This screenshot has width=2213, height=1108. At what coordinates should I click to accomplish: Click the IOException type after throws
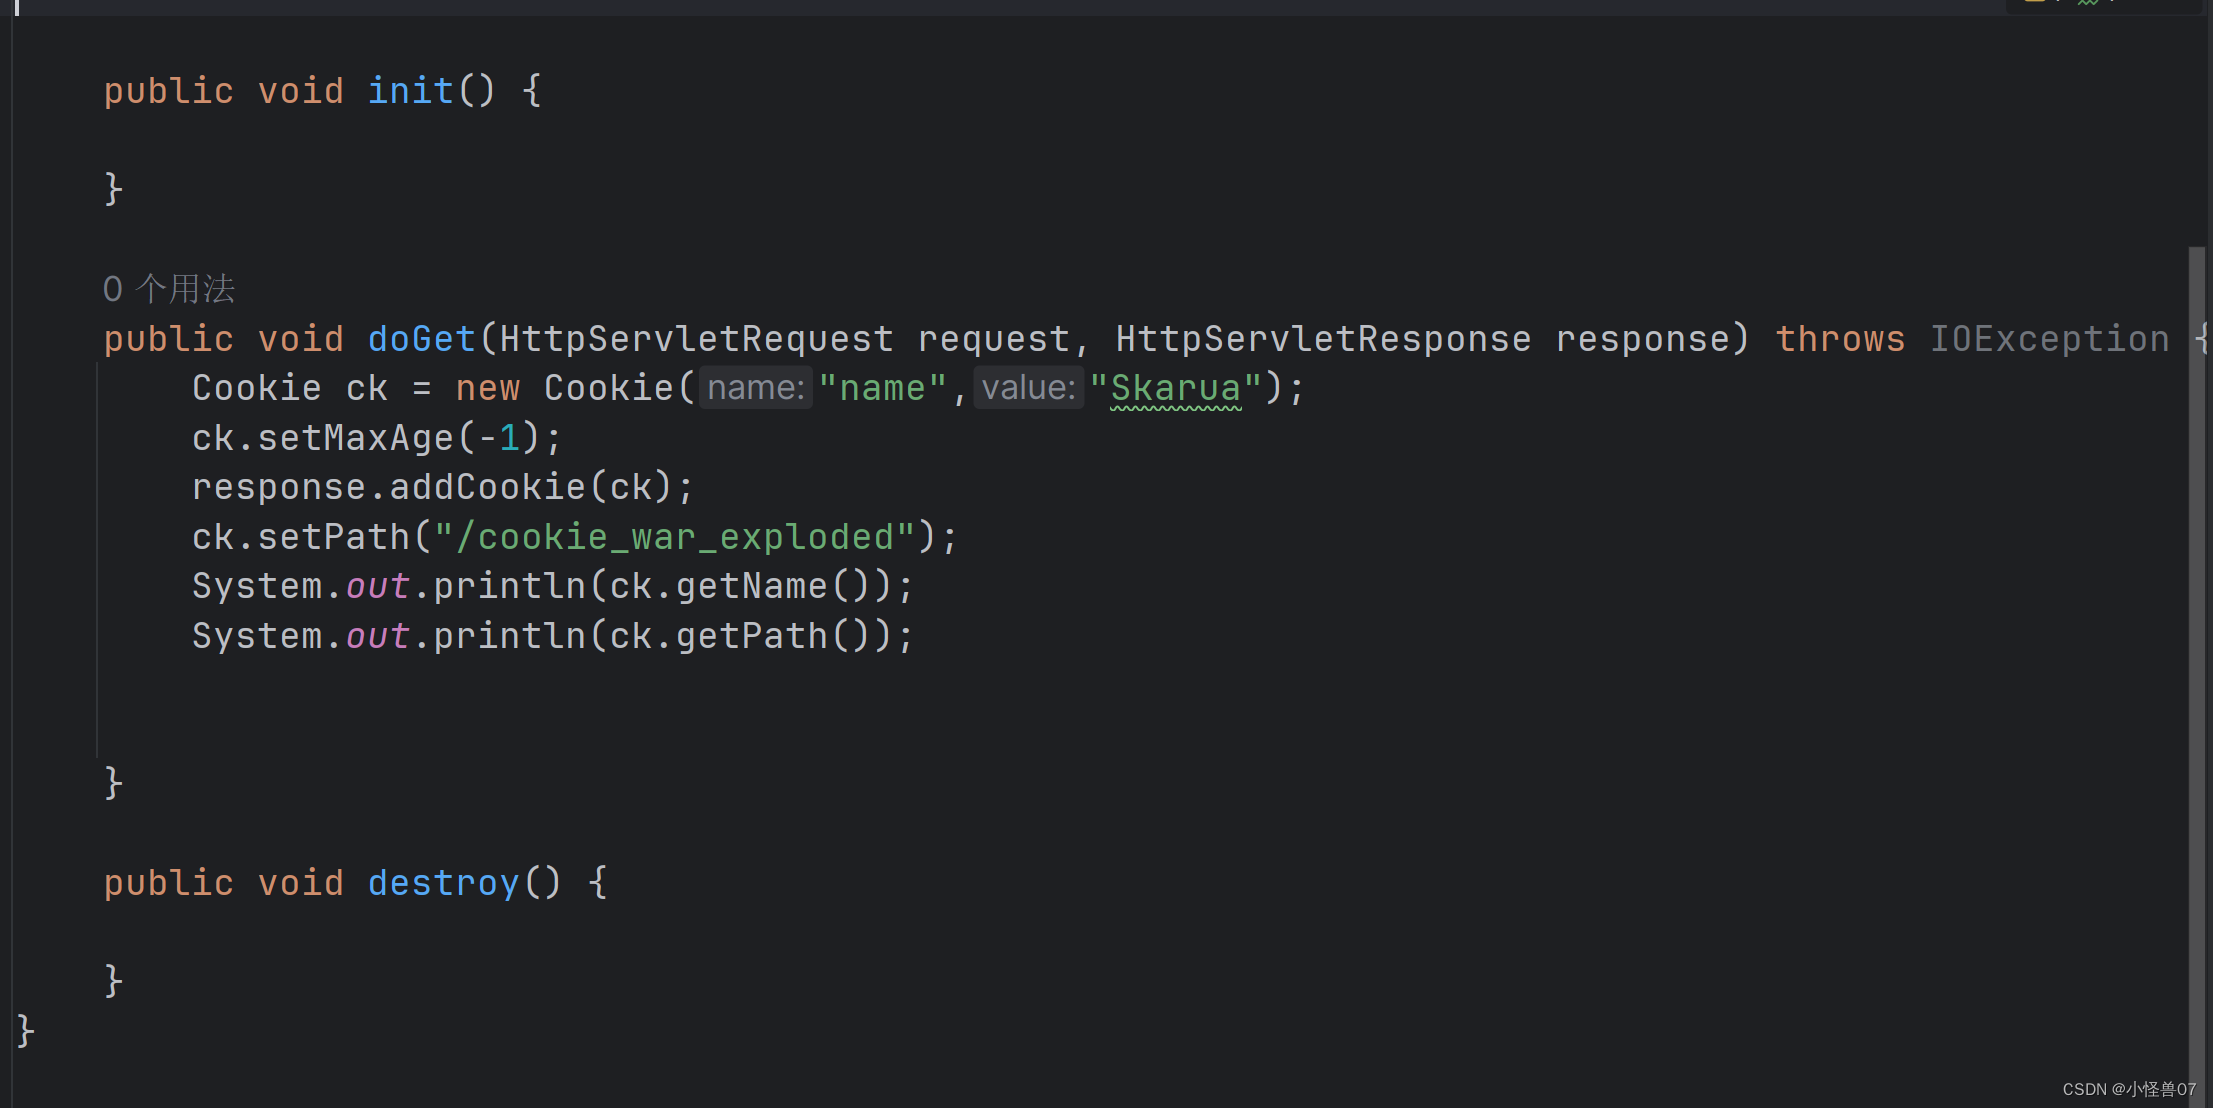[x=2048, y=338]
